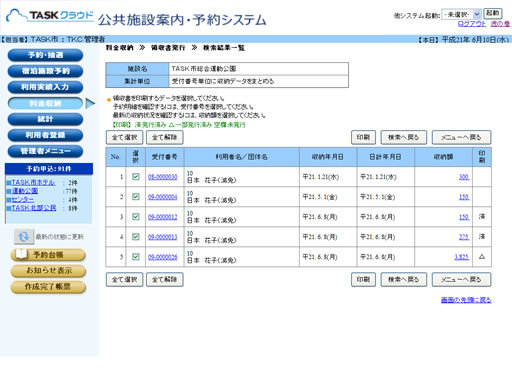512x384 pixels.
Task: Open receipt number link 09-0000004
Action: pyautogui.click(x=163, y=197)
